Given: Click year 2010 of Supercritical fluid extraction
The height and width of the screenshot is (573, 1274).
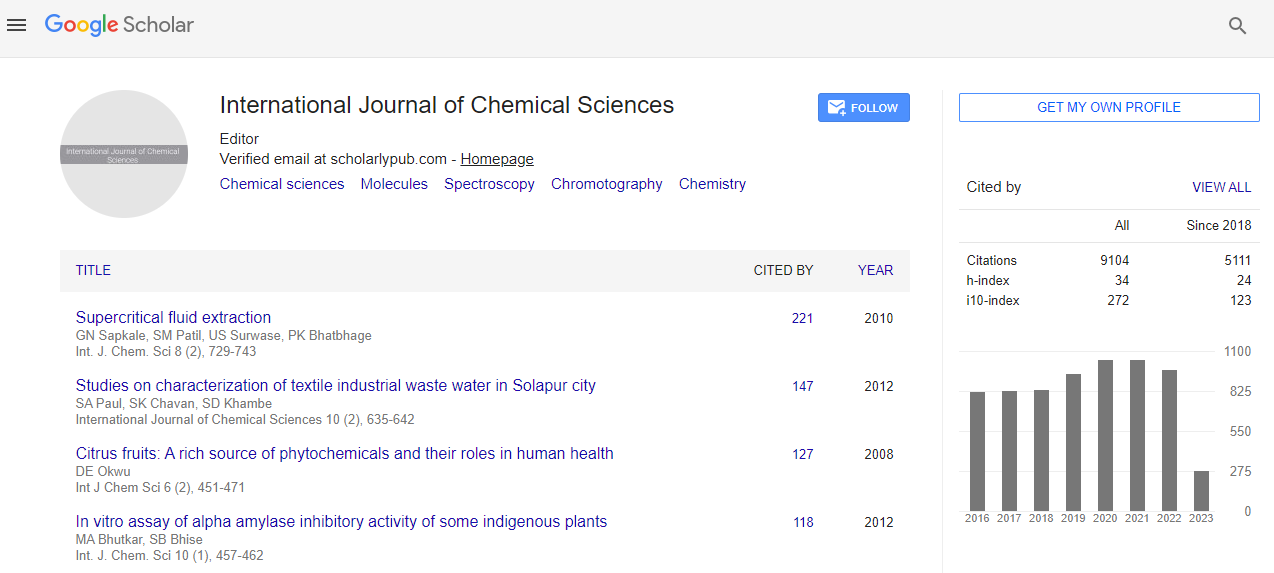Looking at the screenshot, I should 879,319.
